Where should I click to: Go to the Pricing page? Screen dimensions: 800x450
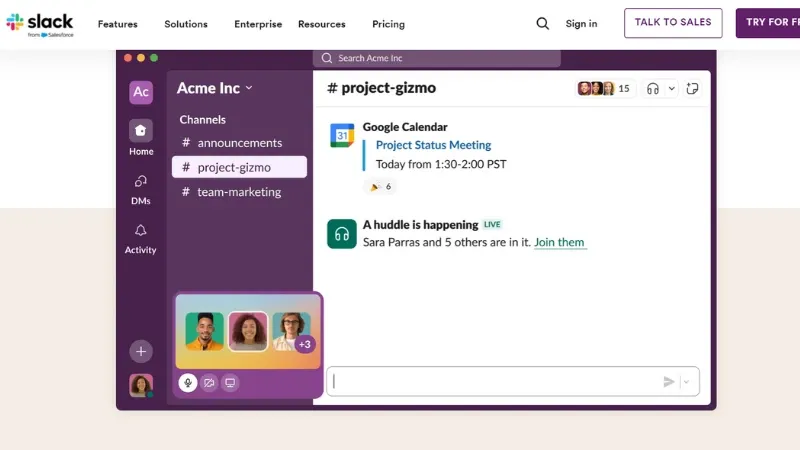388,24
